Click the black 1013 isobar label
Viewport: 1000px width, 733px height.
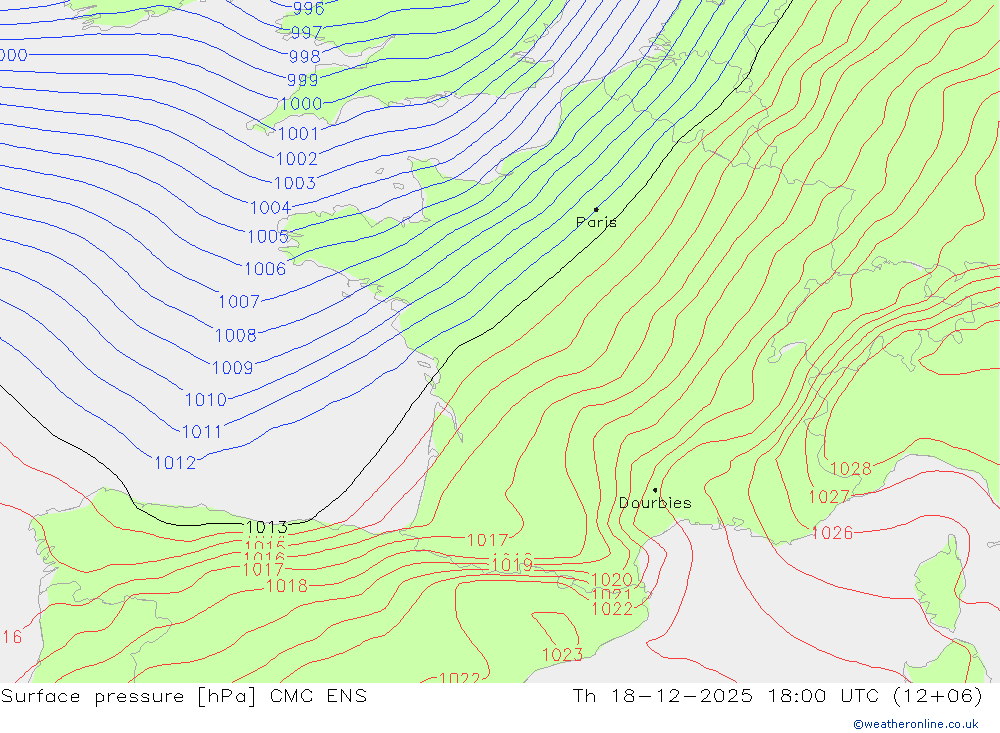(267, 528)
